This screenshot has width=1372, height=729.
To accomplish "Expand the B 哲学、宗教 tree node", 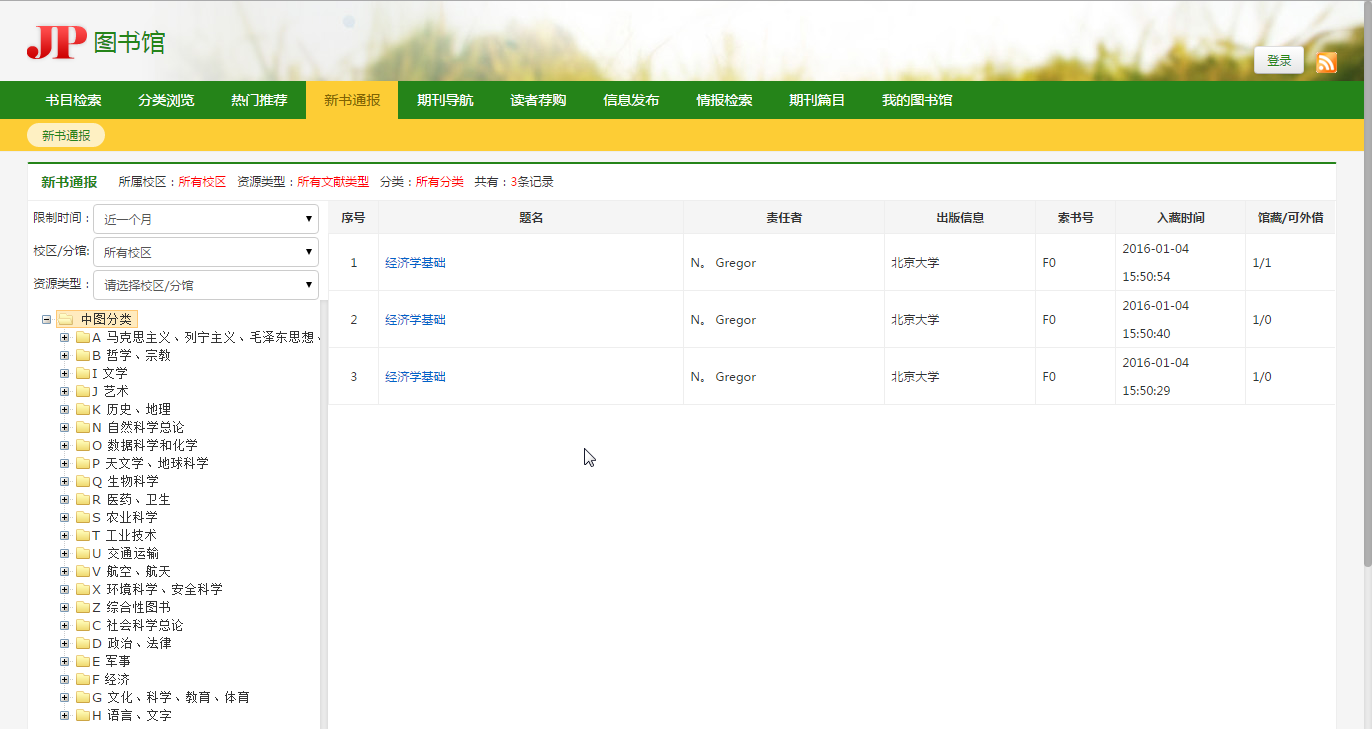I will coord(64,355).
